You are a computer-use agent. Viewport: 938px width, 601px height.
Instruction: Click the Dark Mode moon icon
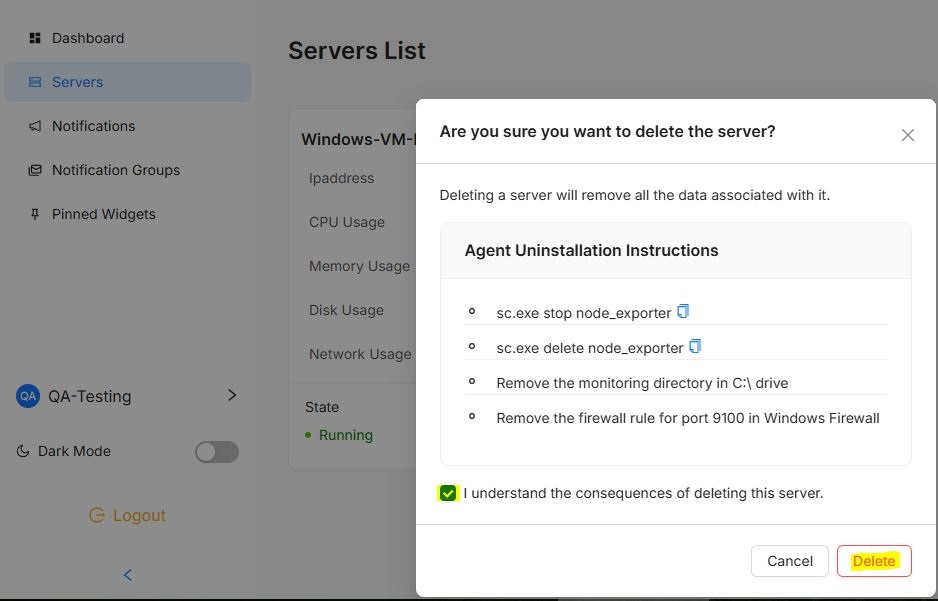[x=23, y=451]
